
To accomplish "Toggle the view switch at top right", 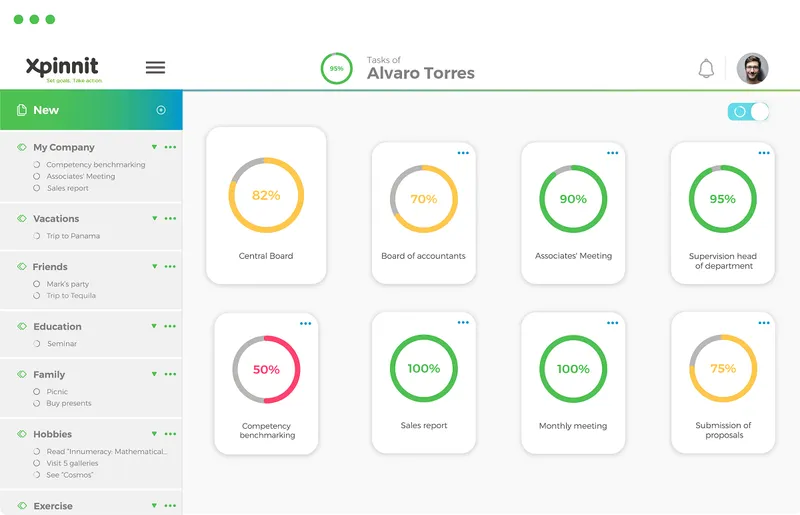I will 748,111.
